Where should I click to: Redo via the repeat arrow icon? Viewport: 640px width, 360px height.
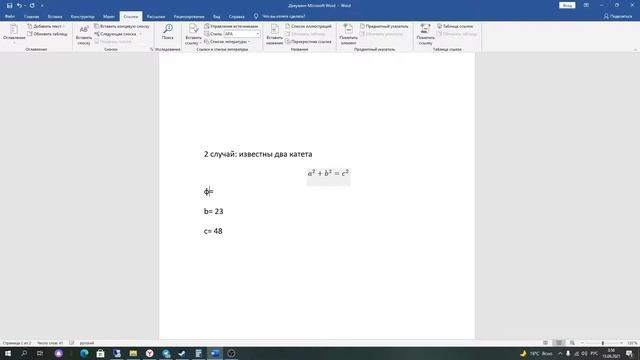(32, 6)
